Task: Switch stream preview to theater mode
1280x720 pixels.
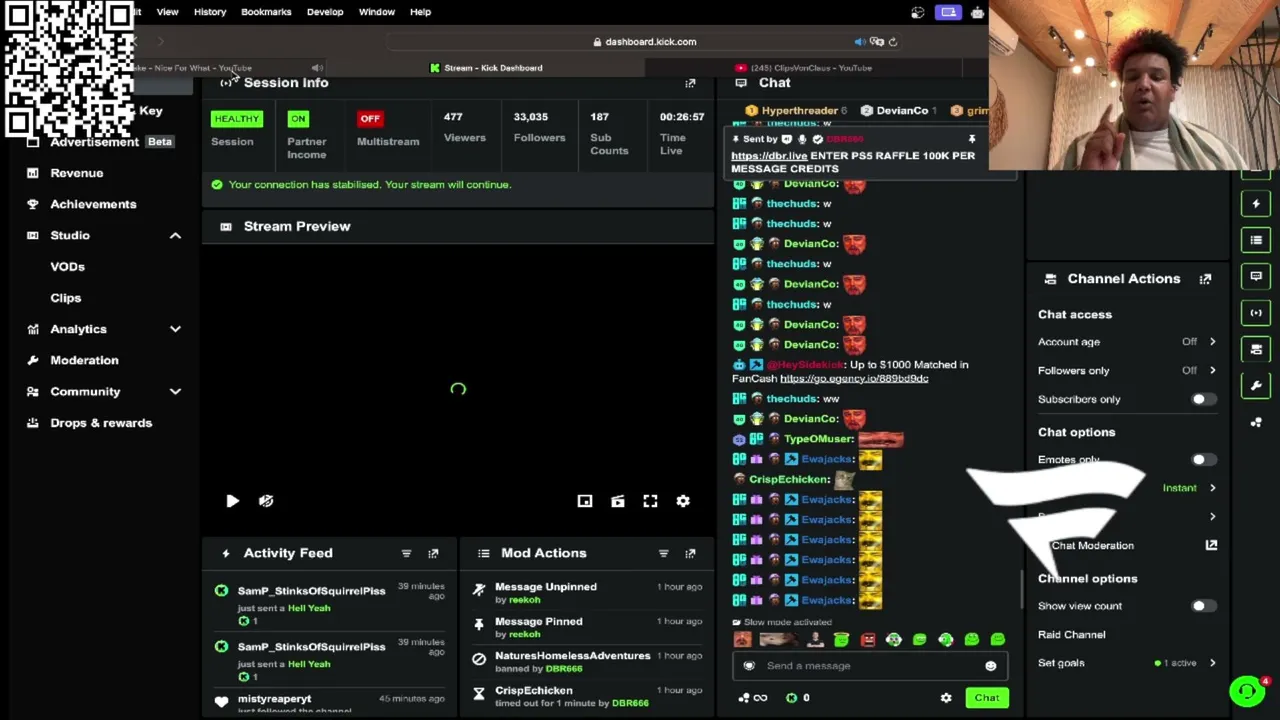Action: [618, 501]
